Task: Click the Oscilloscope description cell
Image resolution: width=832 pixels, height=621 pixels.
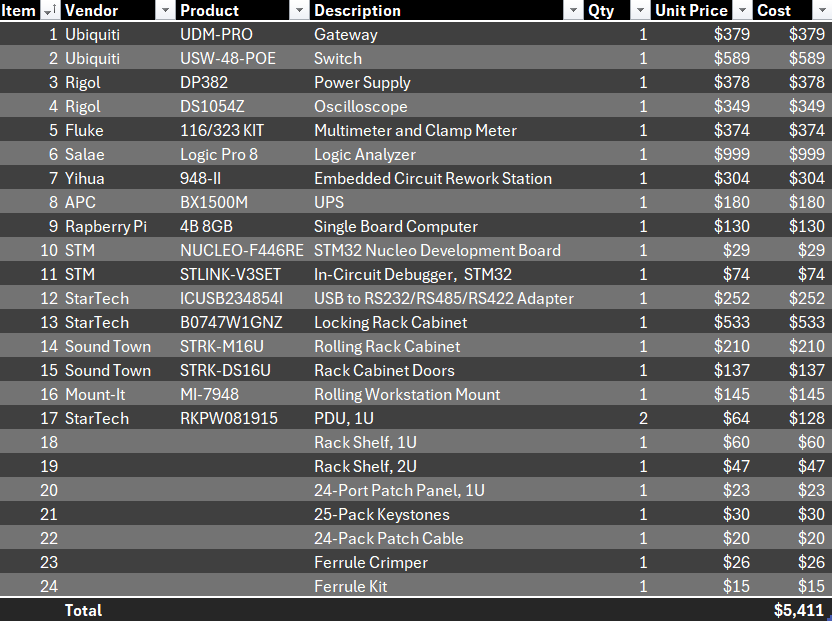Action: [447, 106]
